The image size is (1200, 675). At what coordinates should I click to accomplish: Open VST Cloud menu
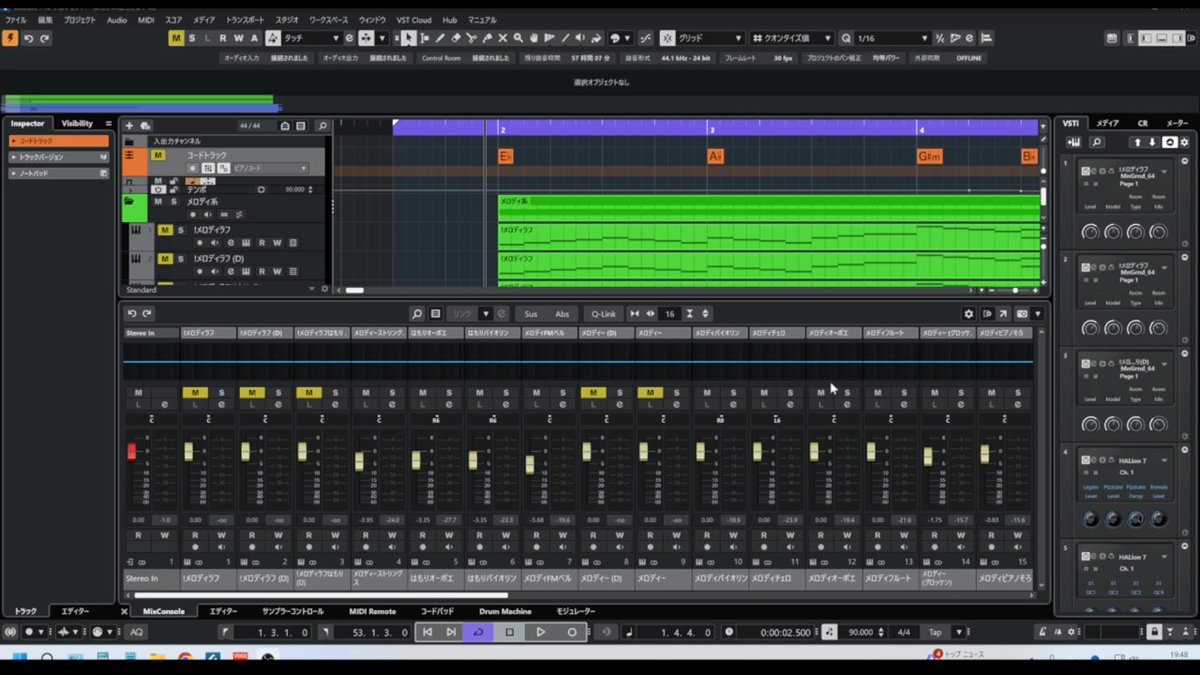tap(413, 20)
